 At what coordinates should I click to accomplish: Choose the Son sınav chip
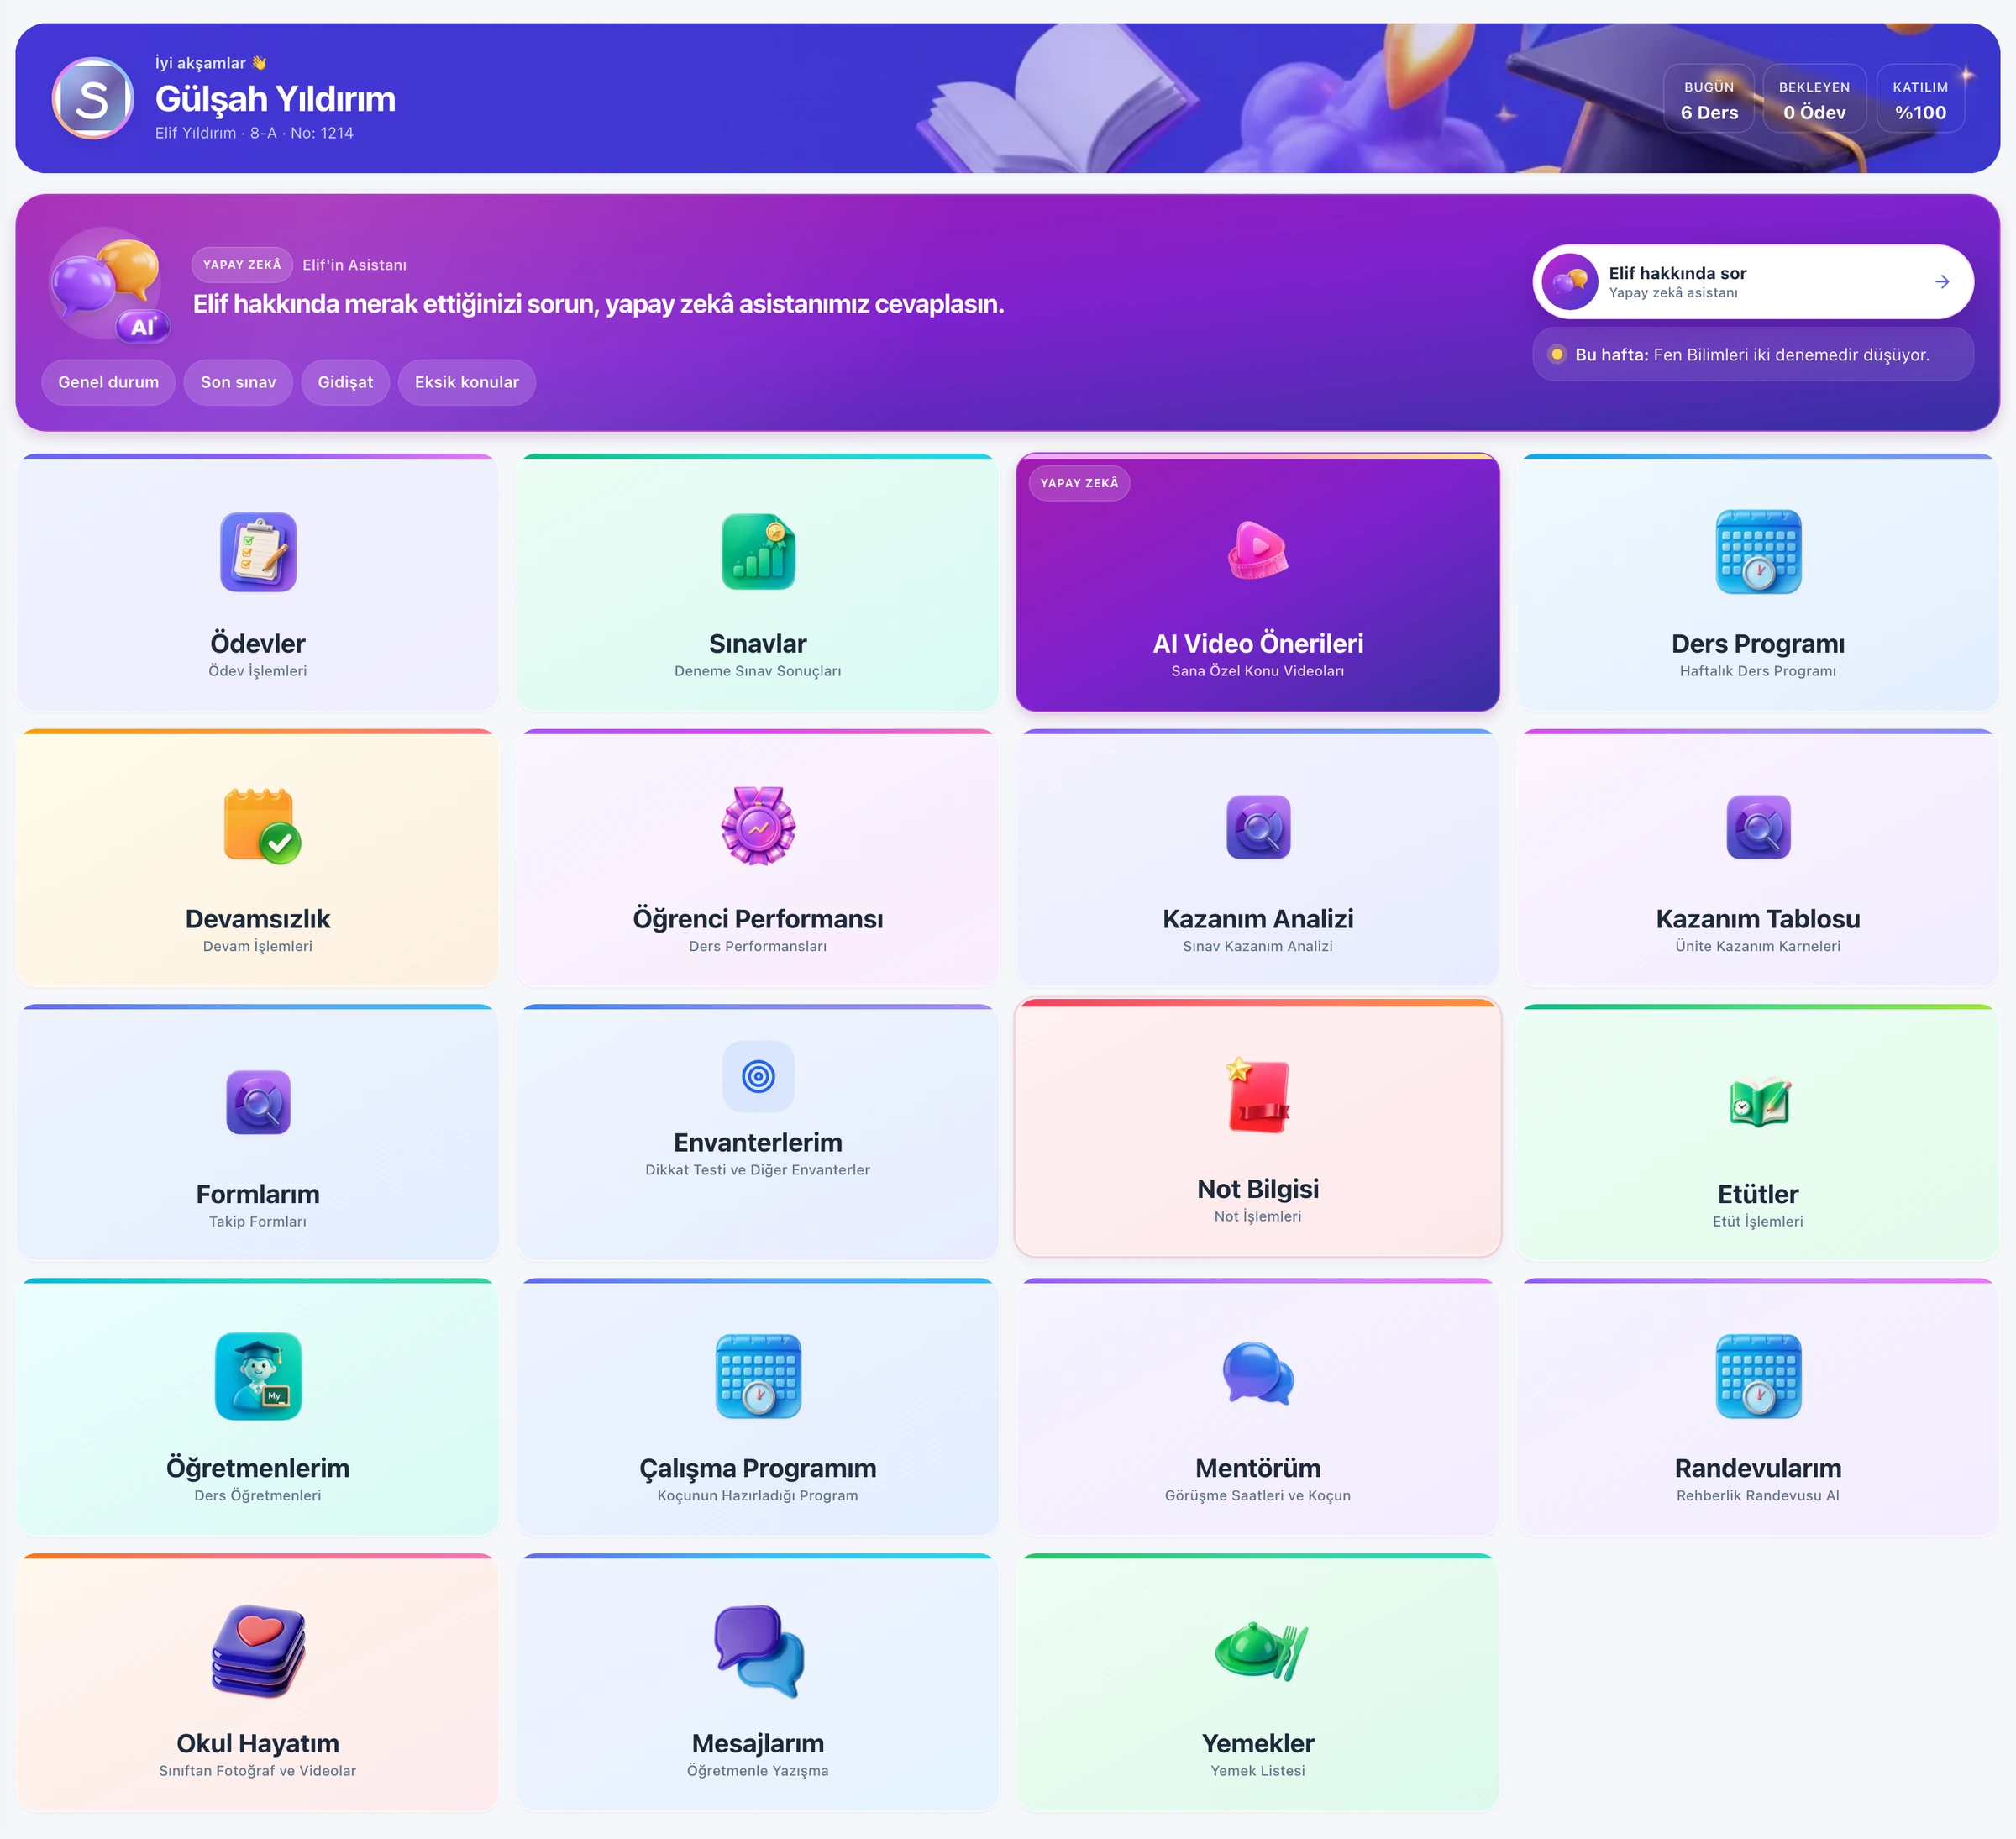pos(238,382)
